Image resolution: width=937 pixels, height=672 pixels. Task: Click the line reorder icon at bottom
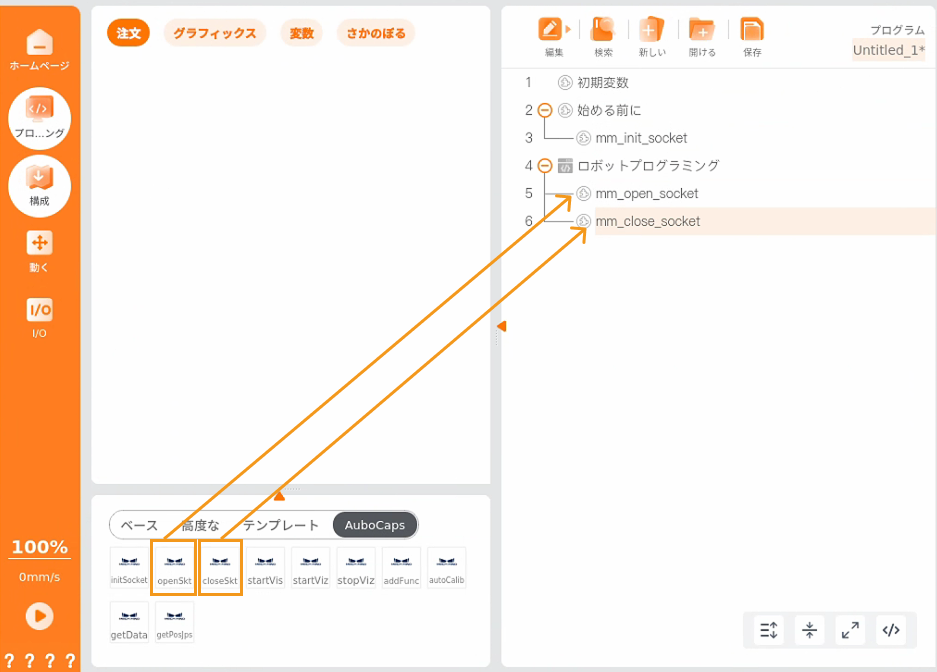[769, 630]
